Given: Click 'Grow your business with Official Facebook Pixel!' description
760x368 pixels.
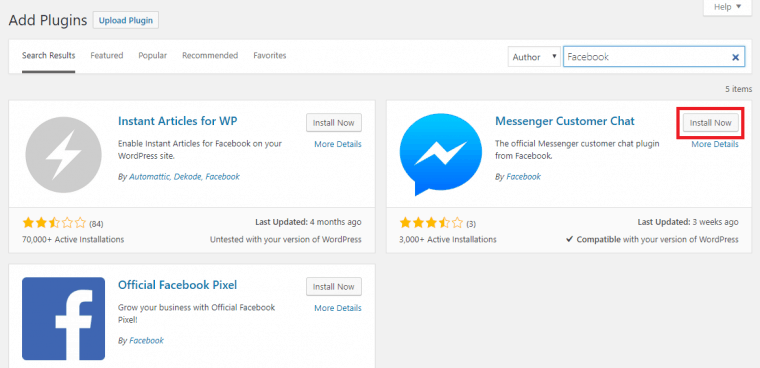Looking at the screenshot, I should point(196,314).
